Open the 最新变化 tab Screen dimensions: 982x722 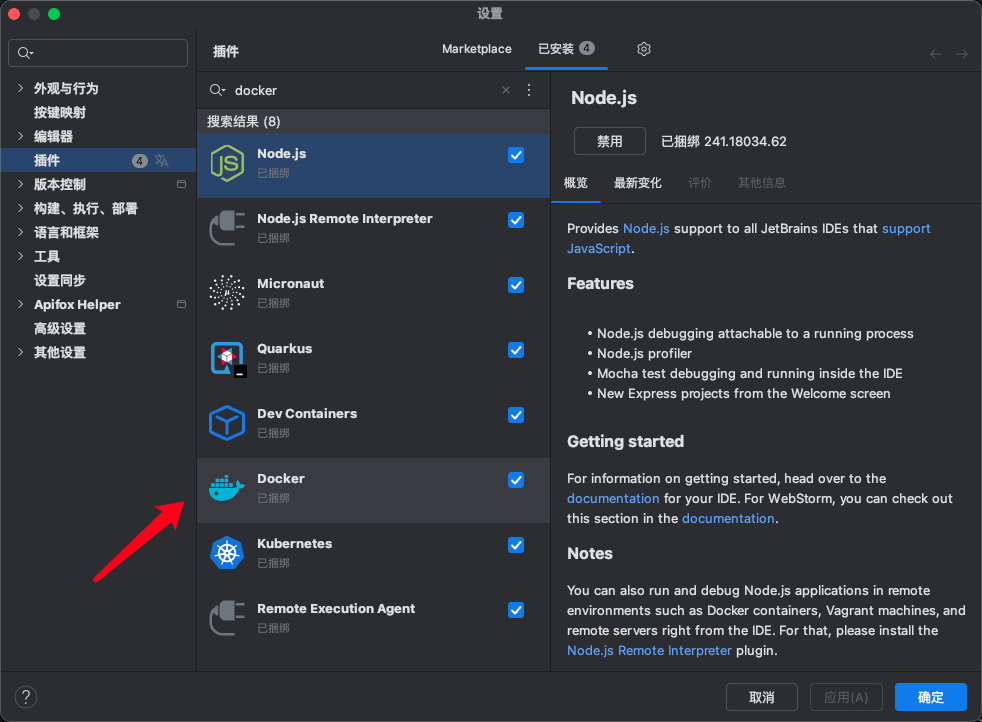pyautogui.click(x=638, y=183)
